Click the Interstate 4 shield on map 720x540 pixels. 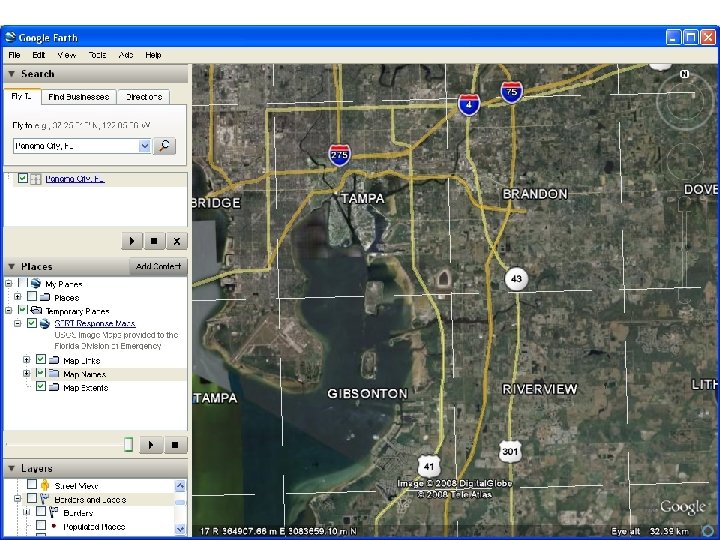coord(469,105)
